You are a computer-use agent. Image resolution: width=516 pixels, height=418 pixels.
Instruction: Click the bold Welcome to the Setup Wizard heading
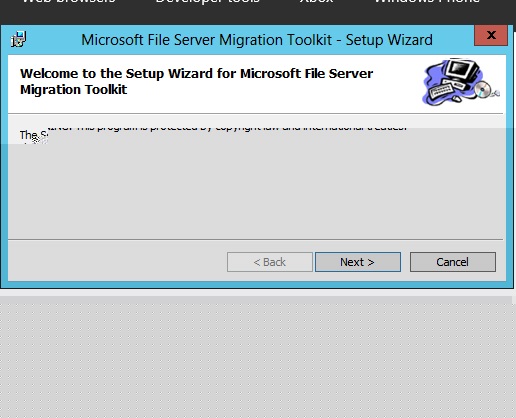pos(196,81)
